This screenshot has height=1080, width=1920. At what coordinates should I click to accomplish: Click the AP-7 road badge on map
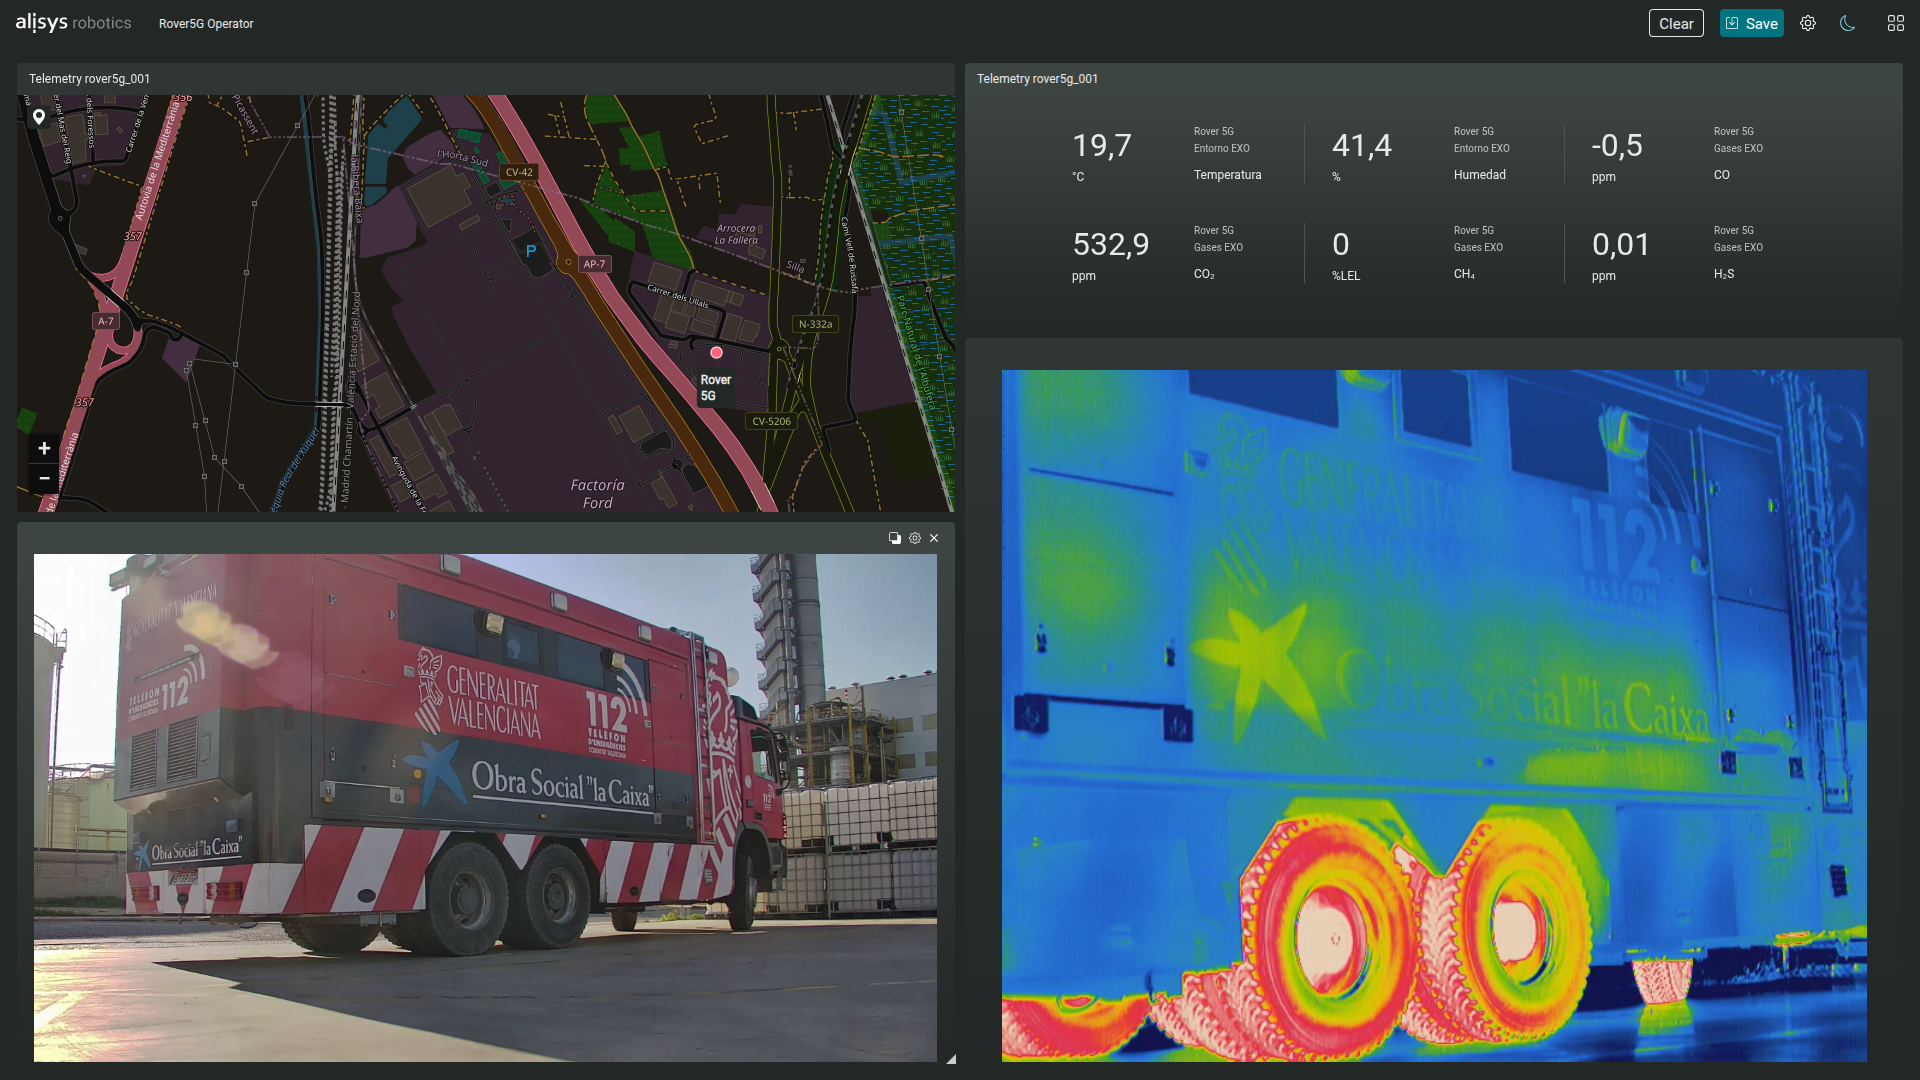pyautogui.click(x=594, y=264)
